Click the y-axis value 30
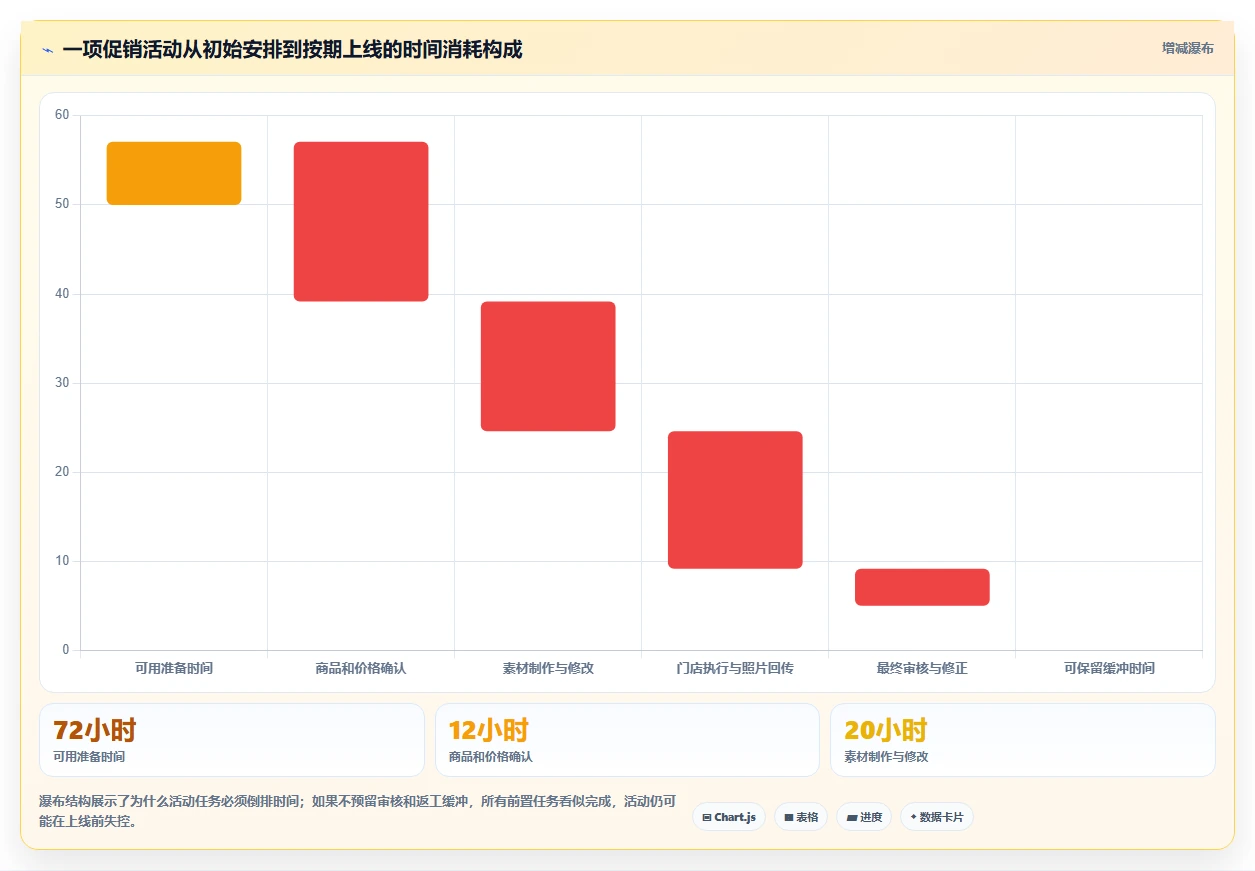Image resolution: width=1255 pixels, height=871 pixels. tap(62, 383)
